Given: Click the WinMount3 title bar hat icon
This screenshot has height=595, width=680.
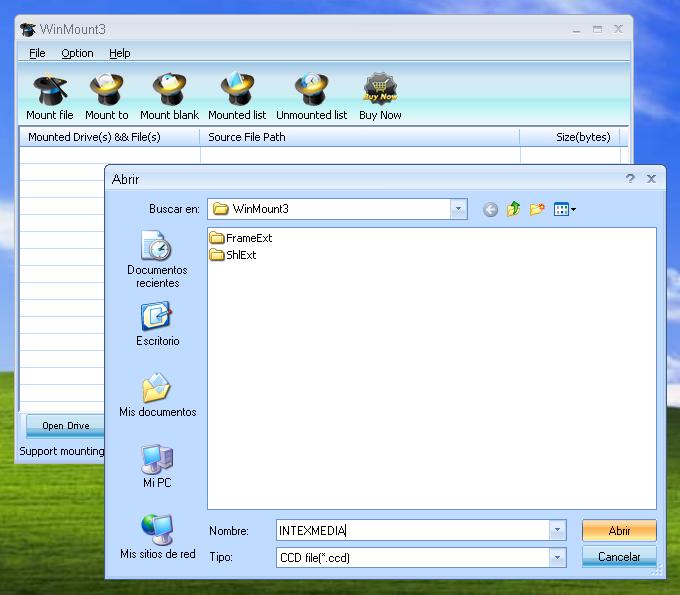Looking at the screenshot, I should coord(28,29).
